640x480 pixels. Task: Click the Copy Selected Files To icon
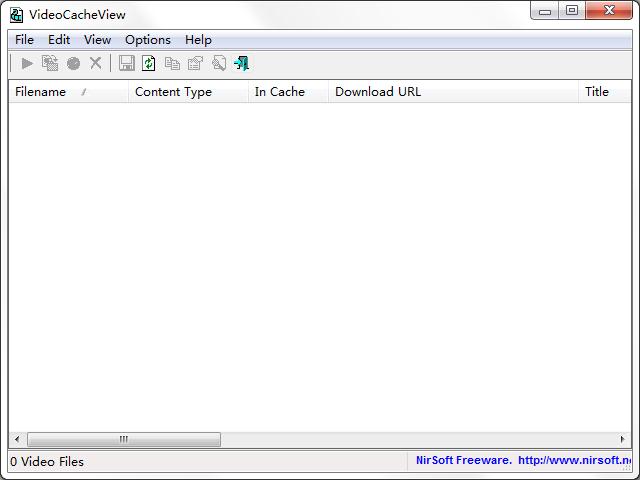(x=50, y=64)
